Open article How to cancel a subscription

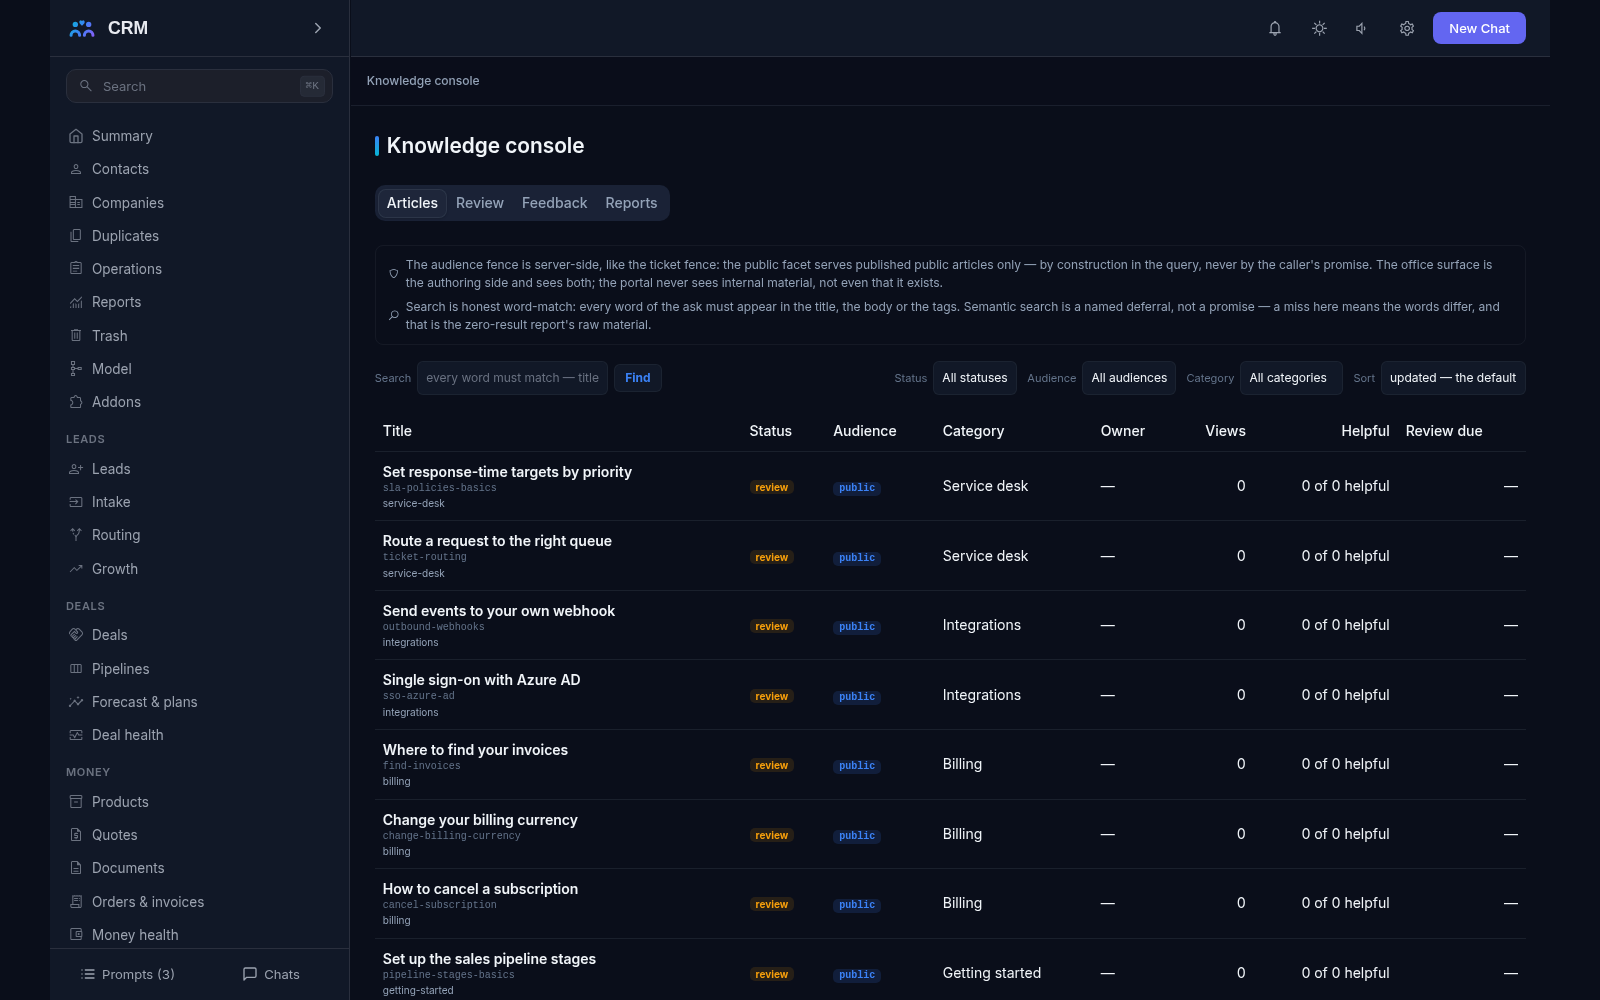coord(480,889)
